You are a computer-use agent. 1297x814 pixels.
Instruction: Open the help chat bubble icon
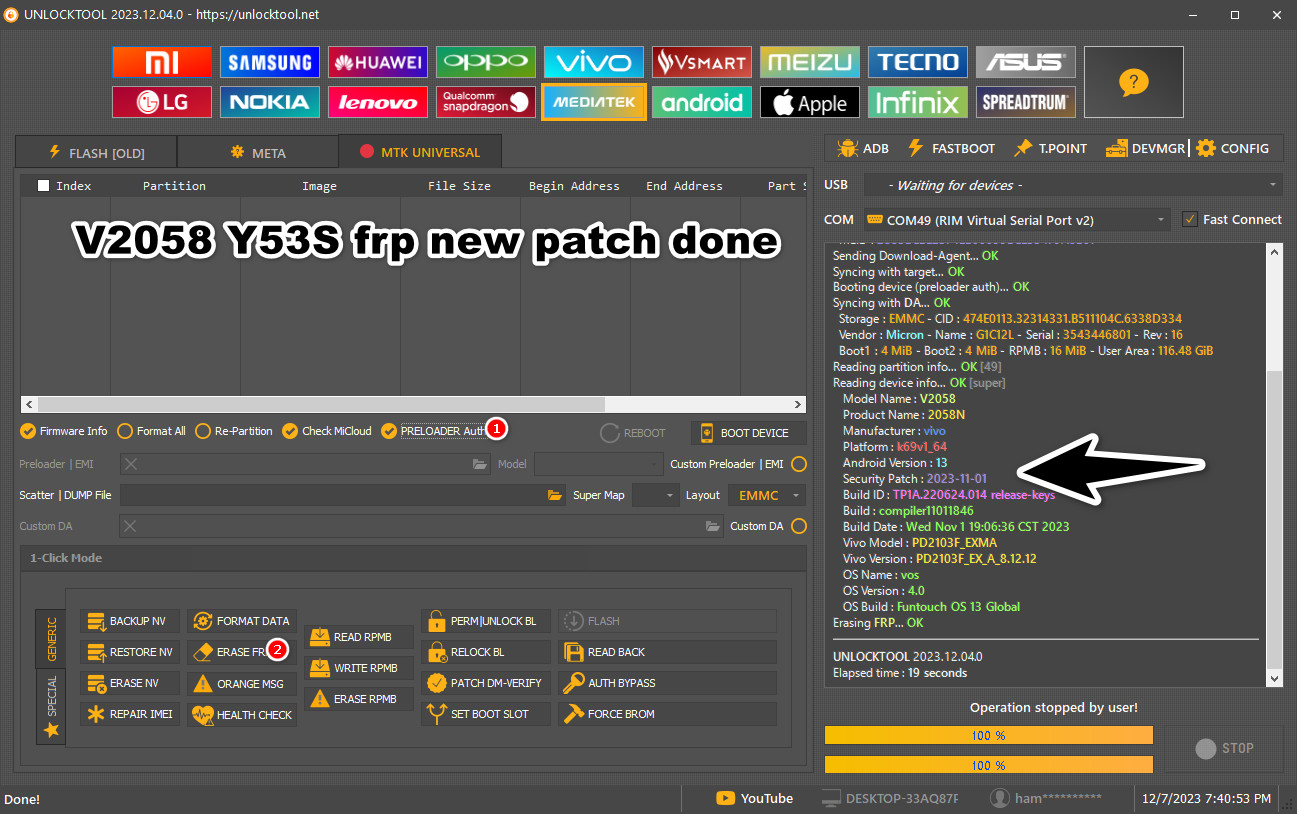point(1133,82)
